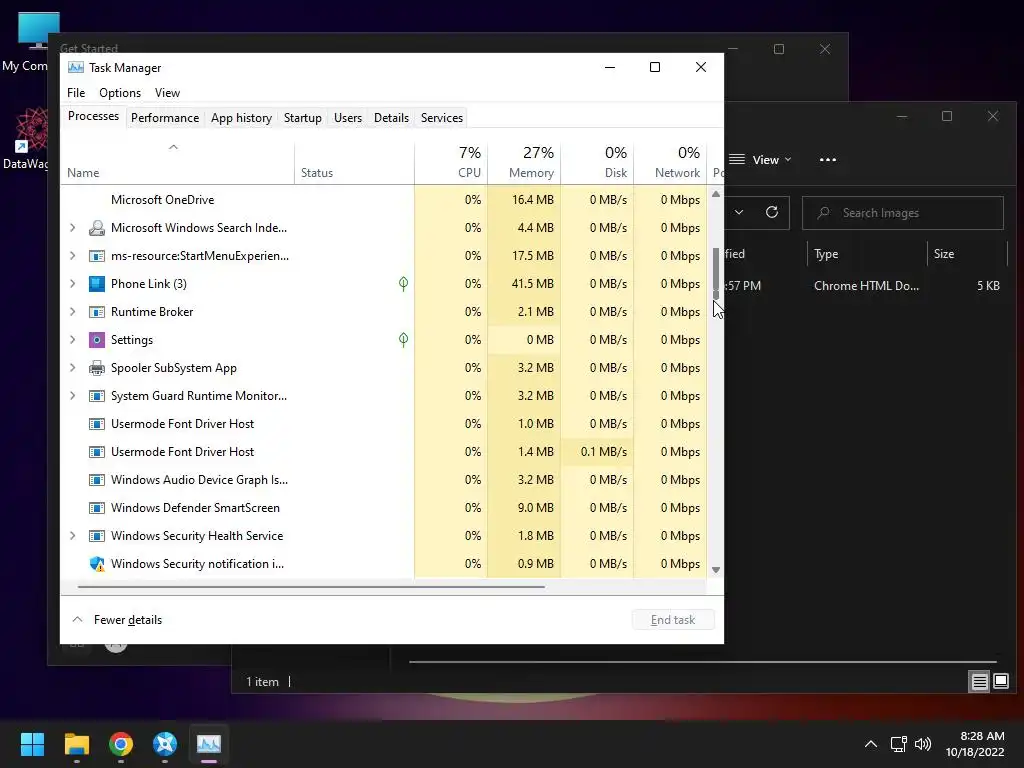
Task: Click the End task button
Action: click(x=673, y=620)
